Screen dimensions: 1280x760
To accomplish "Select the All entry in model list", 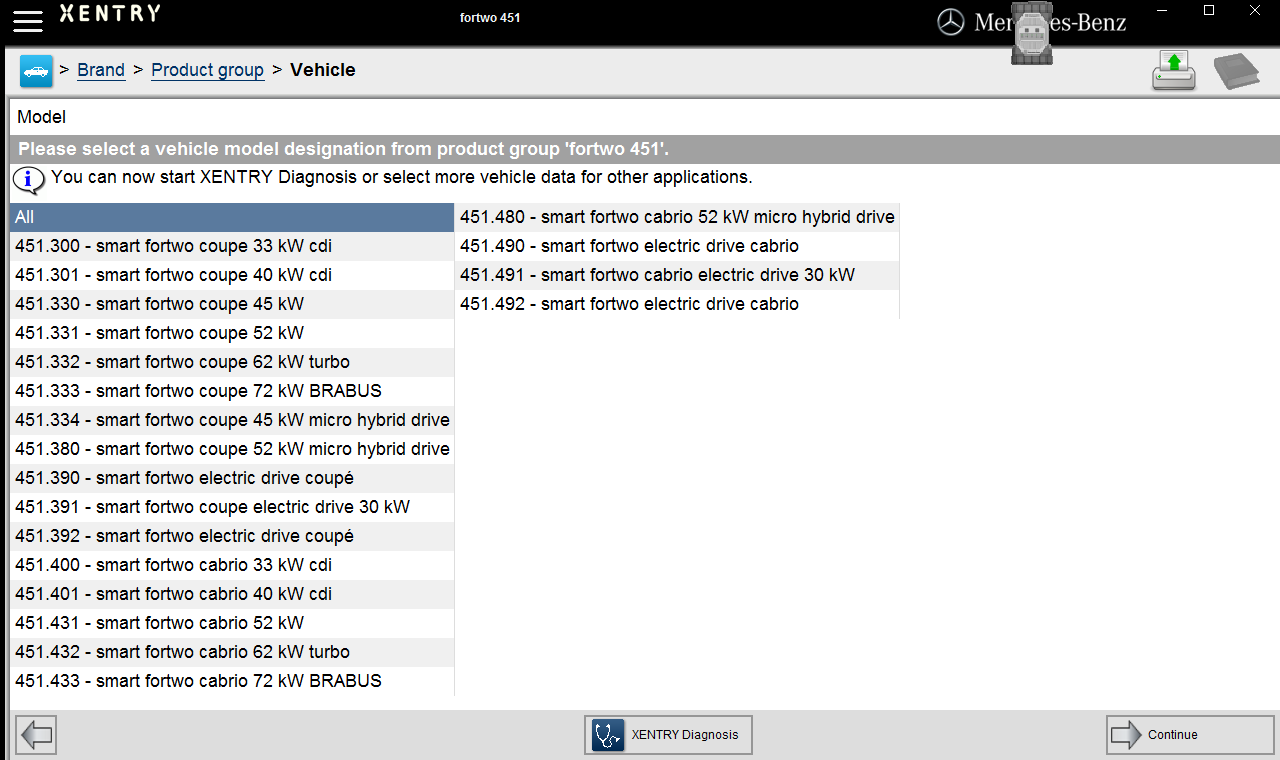I will (x=232, y=217).
